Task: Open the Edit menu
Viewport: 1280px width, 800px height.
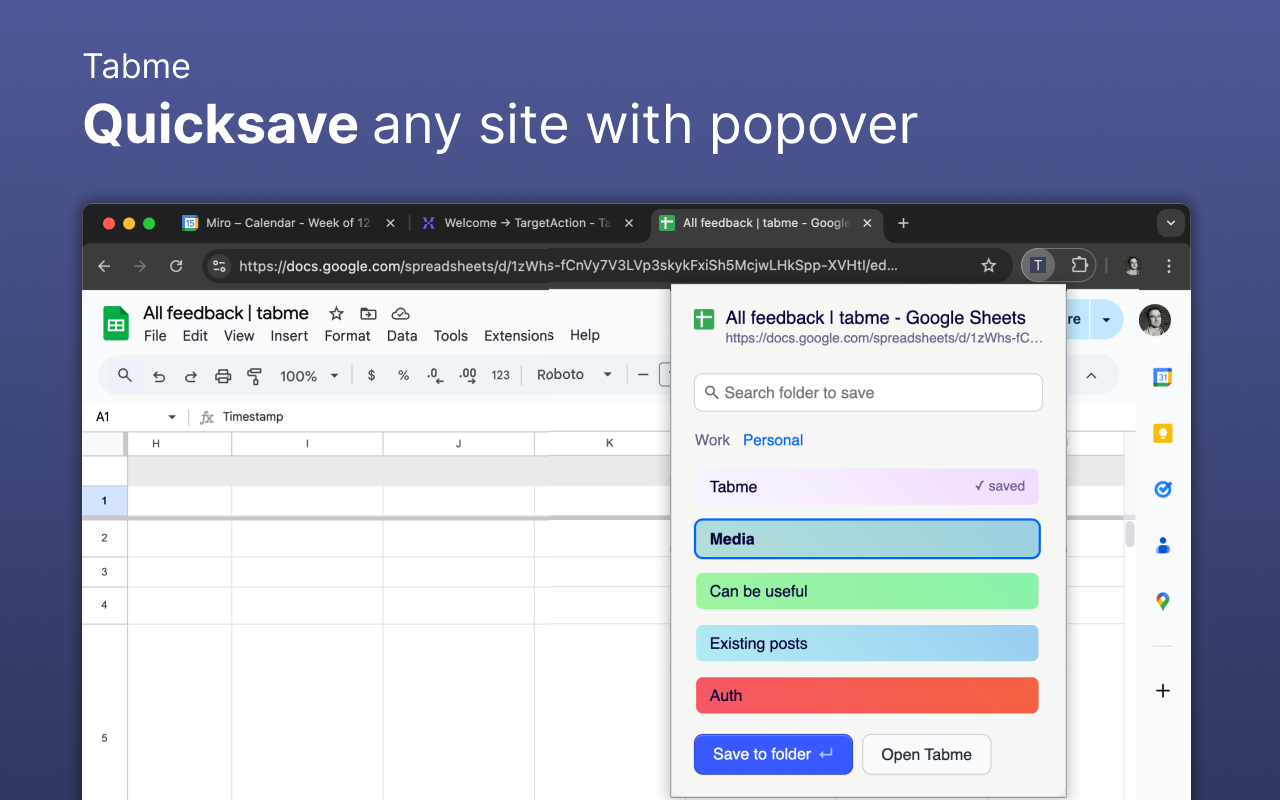Action: 195,336
